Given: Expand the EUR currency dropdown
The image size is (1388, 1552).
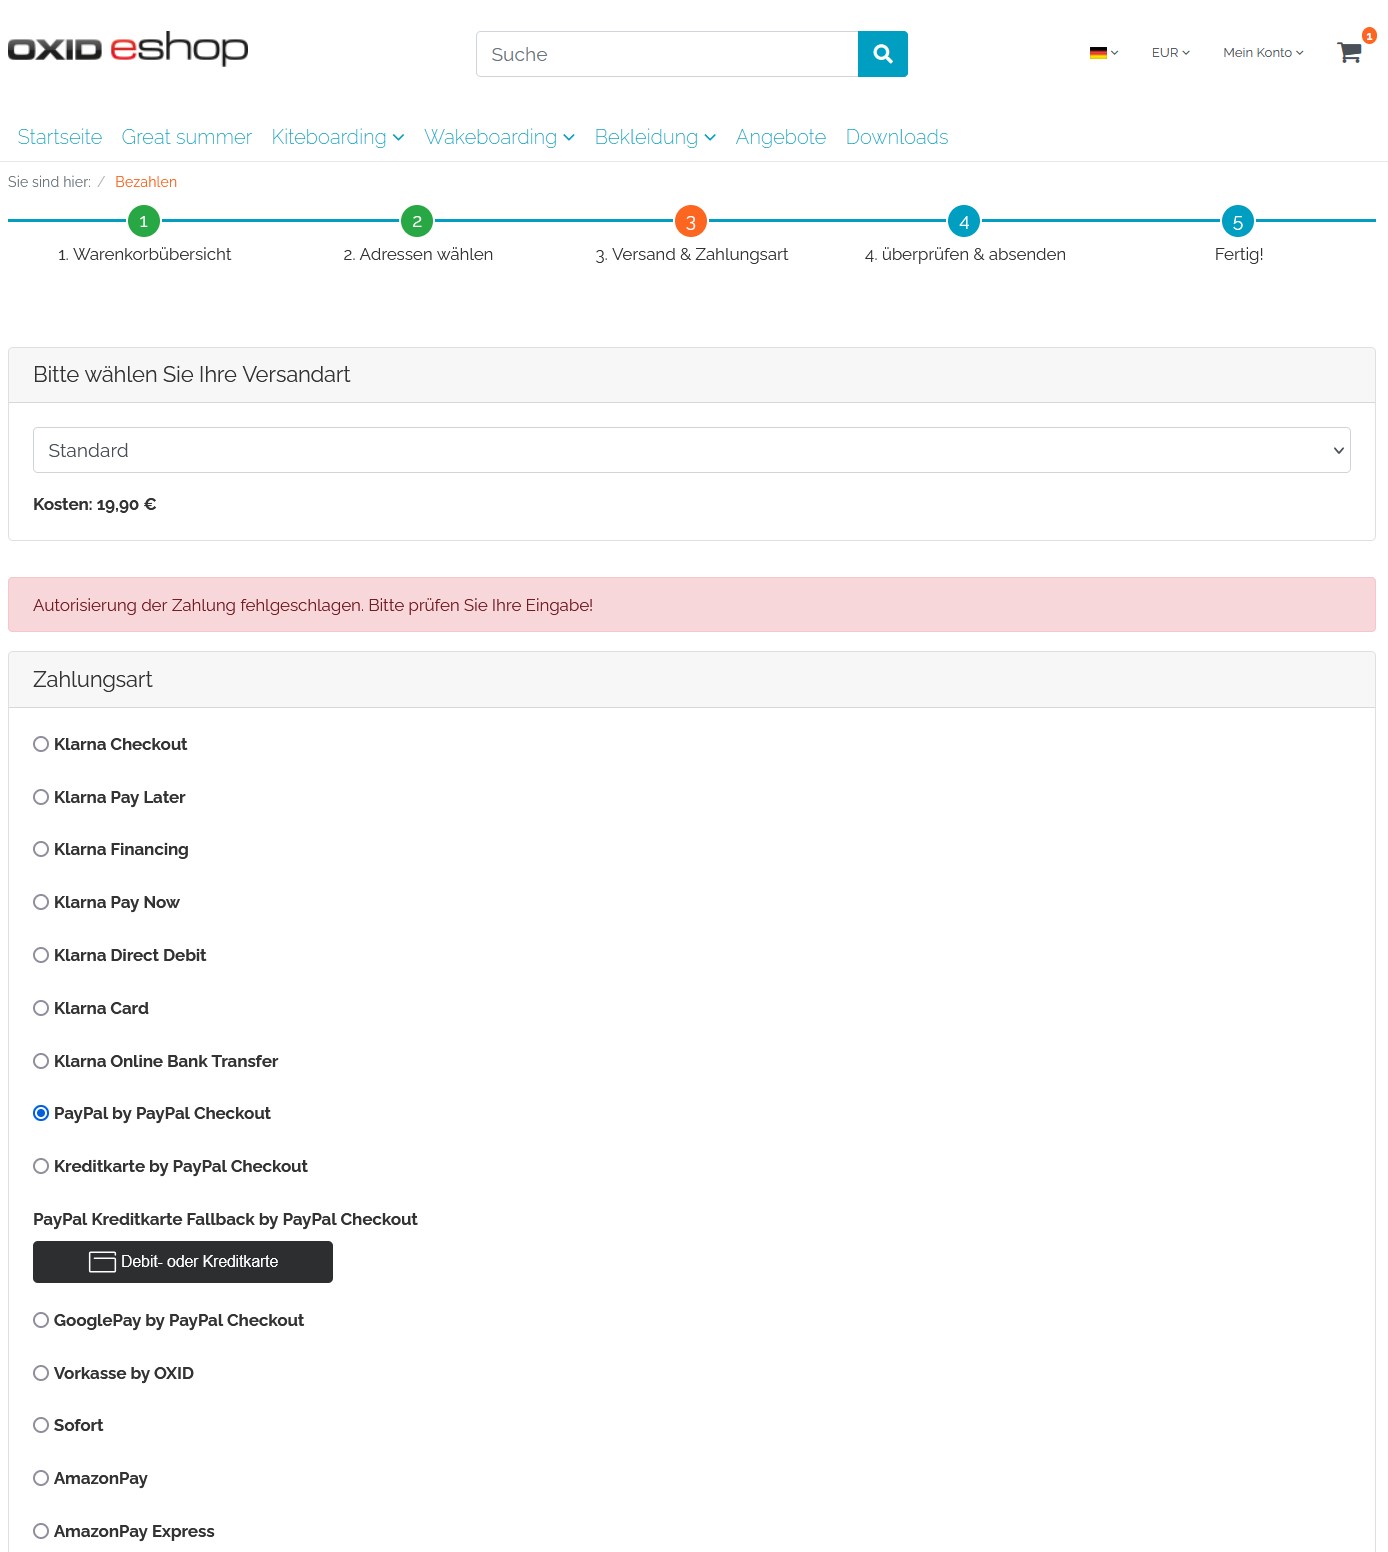Looking at the screenshot, I should (x=1170, y=53).
